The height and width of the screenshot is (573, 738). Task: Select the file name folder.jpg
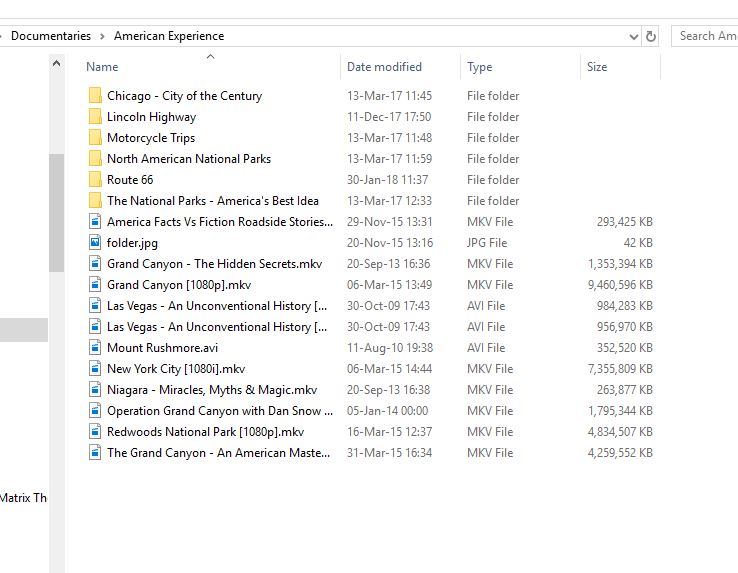[132, 243]
